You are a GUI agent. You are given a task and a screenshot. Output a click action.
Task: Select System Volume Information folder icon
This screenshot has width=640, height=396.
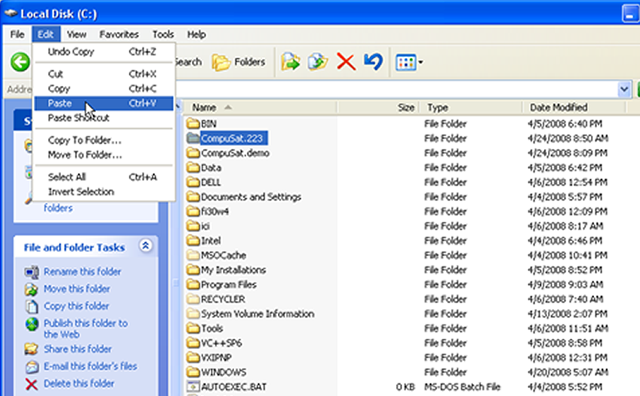click(193, 314)
